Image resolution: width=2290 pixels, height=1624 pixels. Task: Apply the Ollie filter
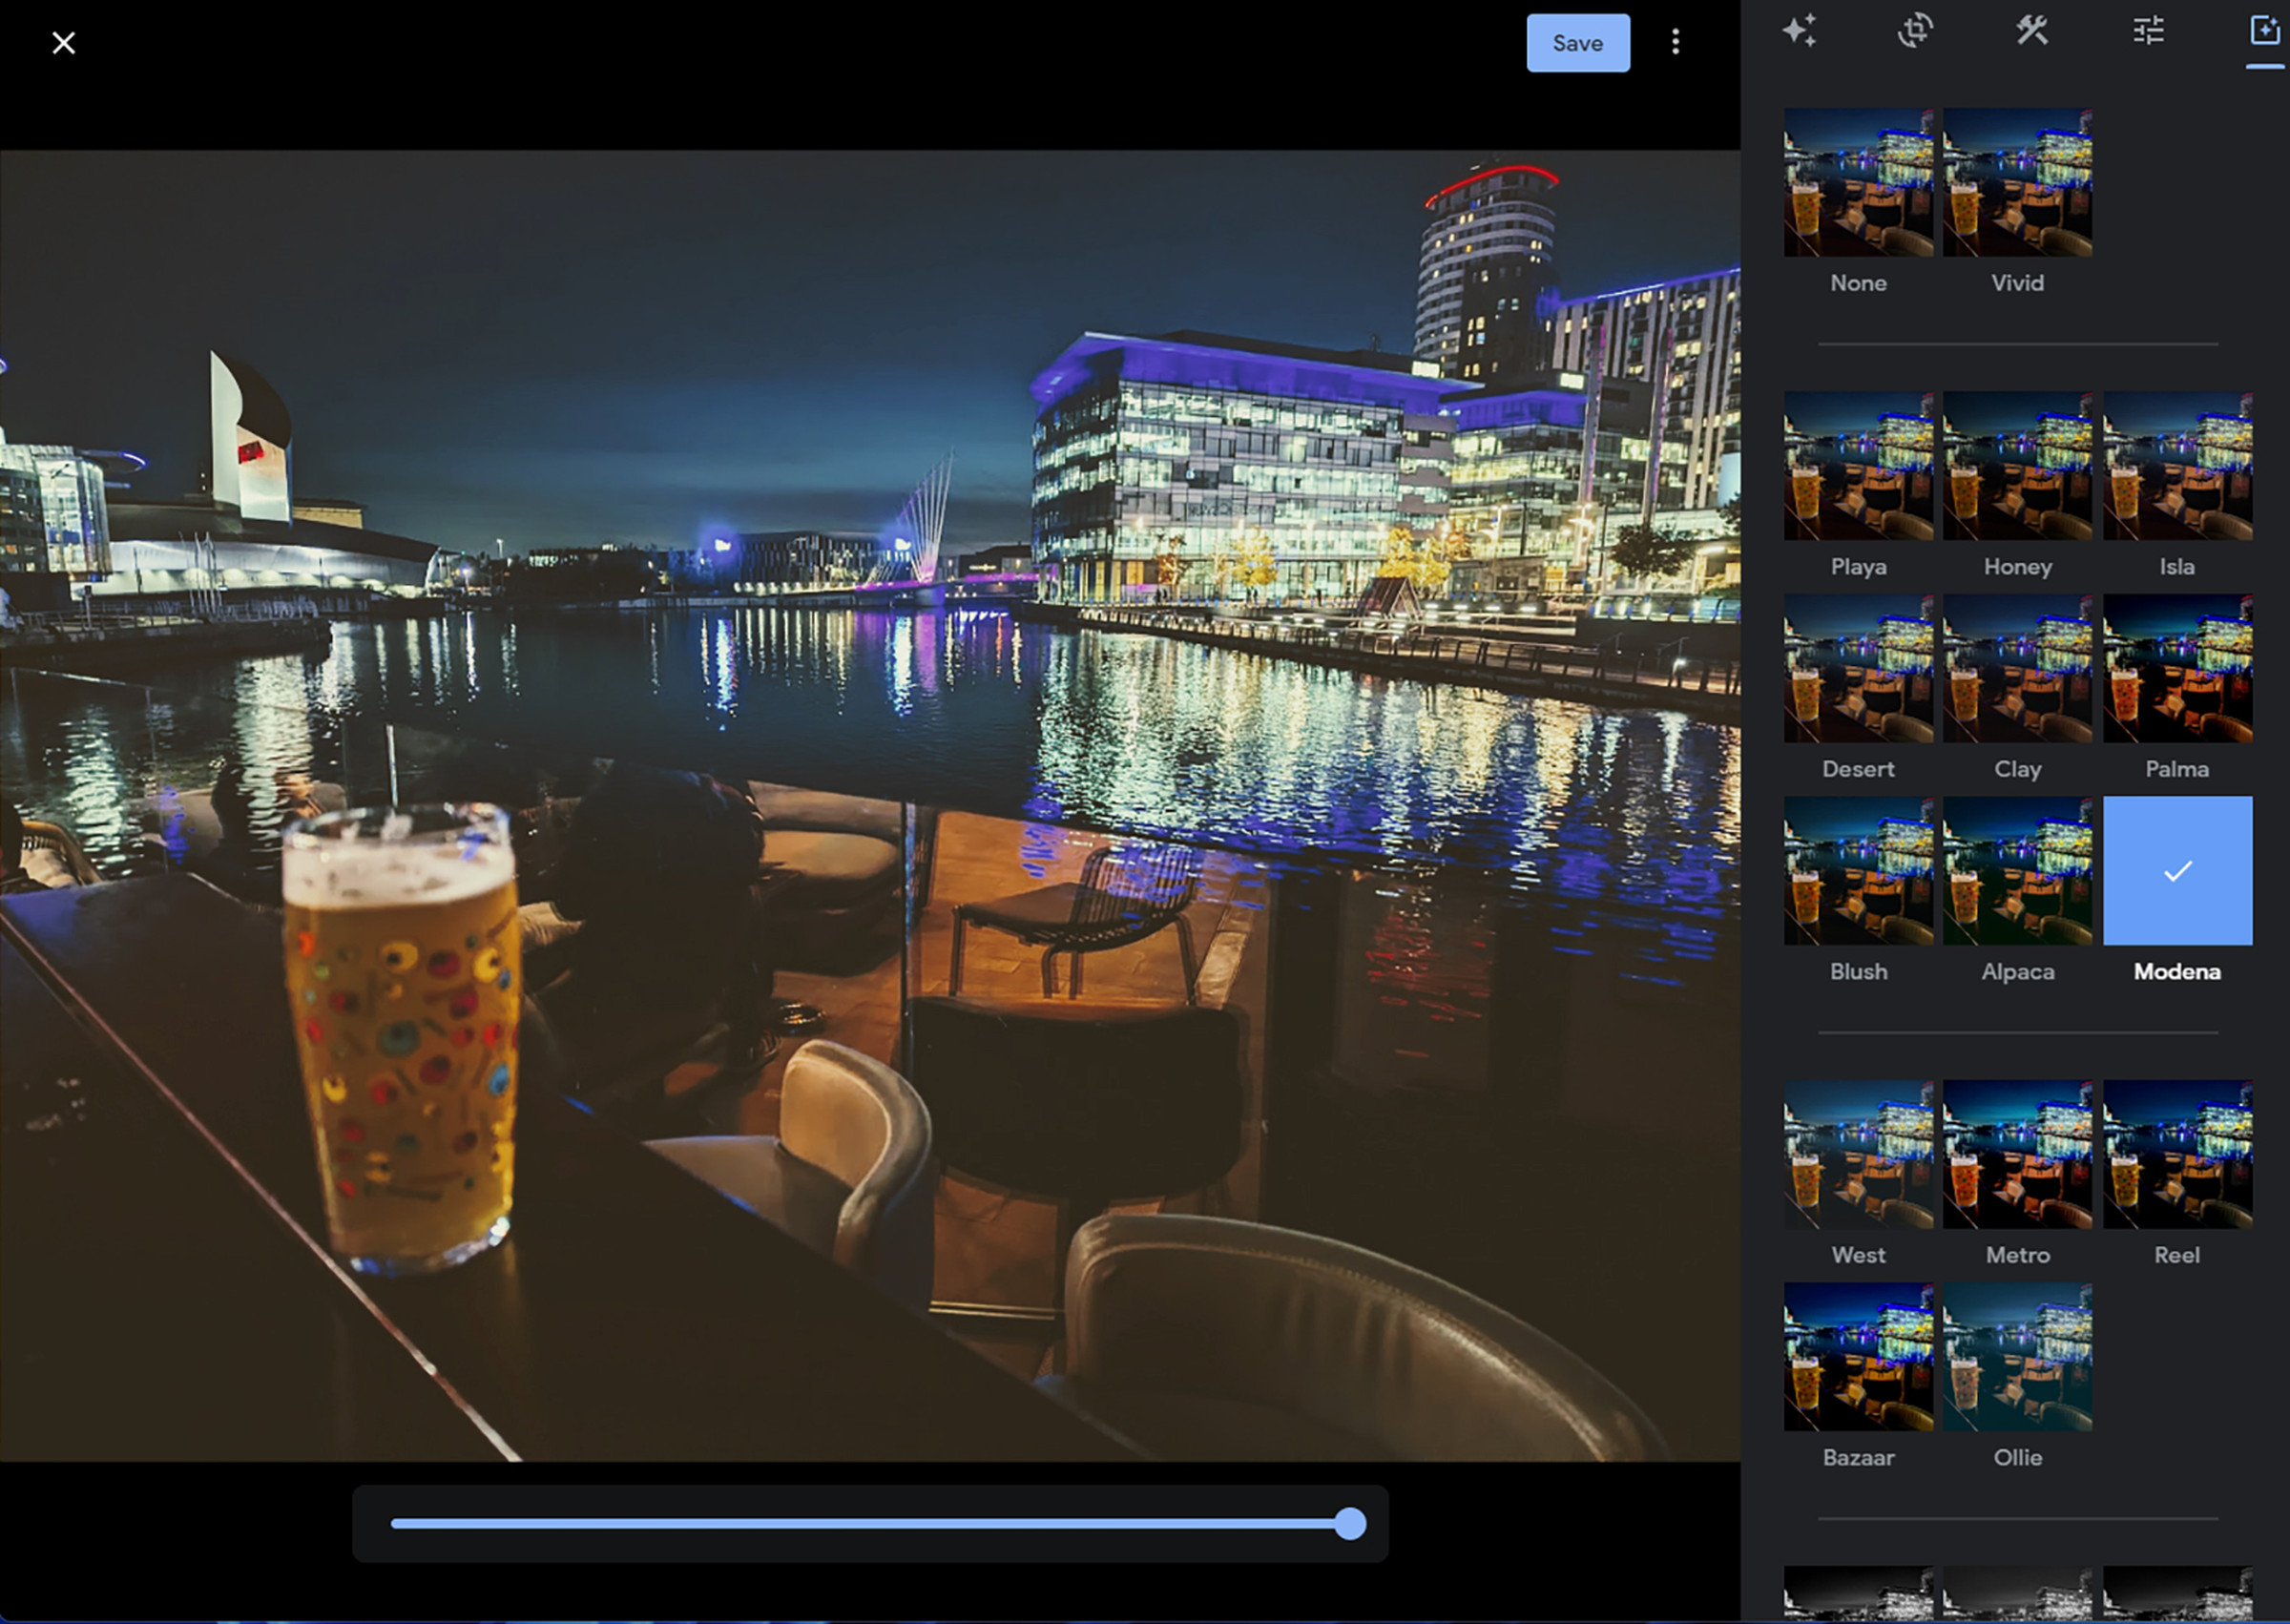2017,1357
